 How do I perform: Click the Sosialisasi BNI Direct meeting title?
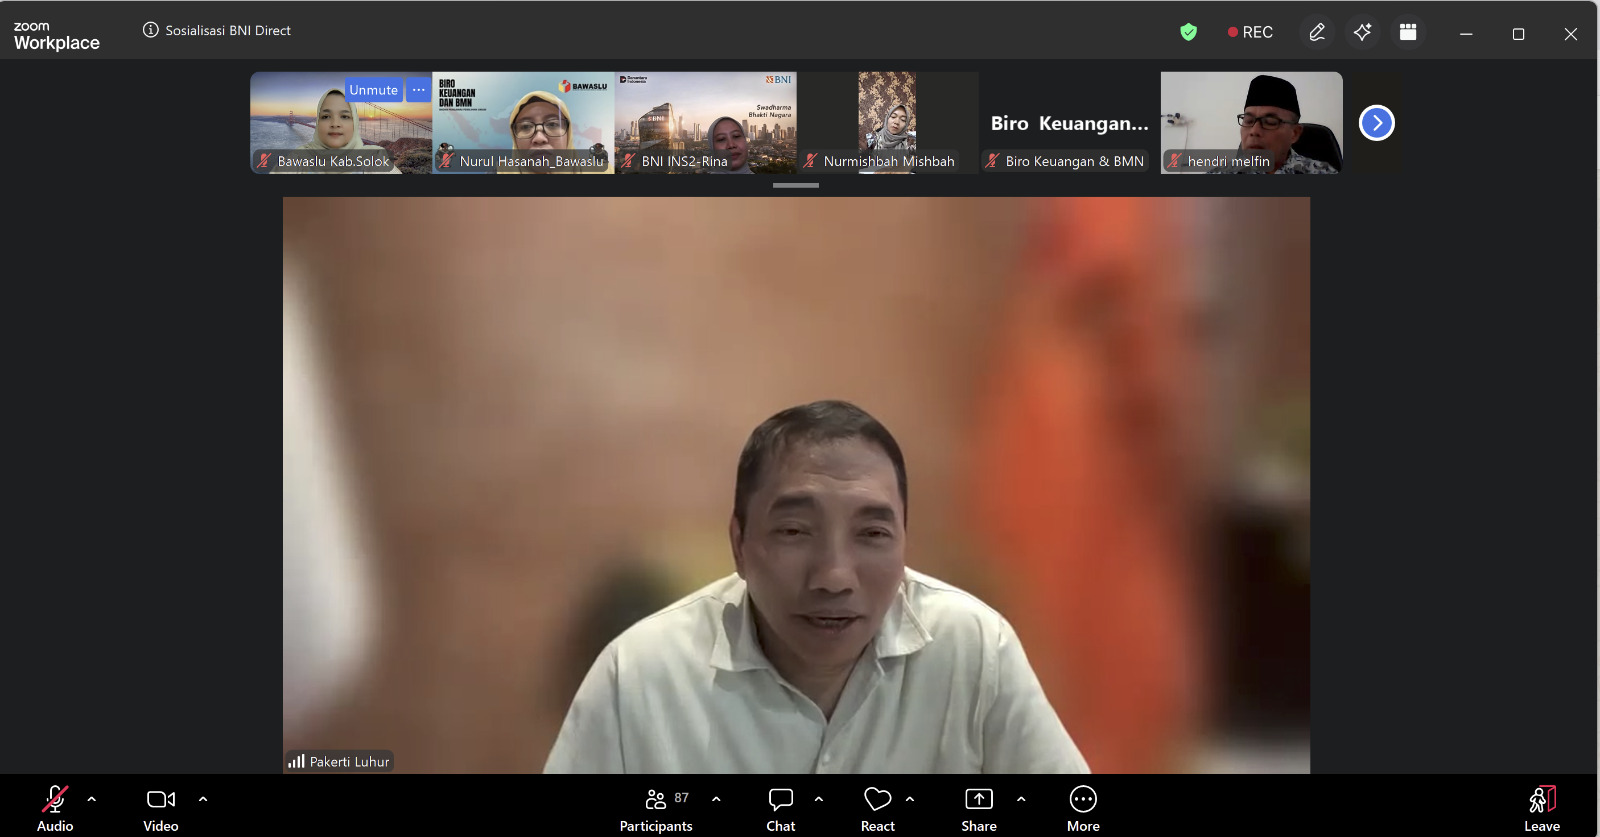point(228,30)
